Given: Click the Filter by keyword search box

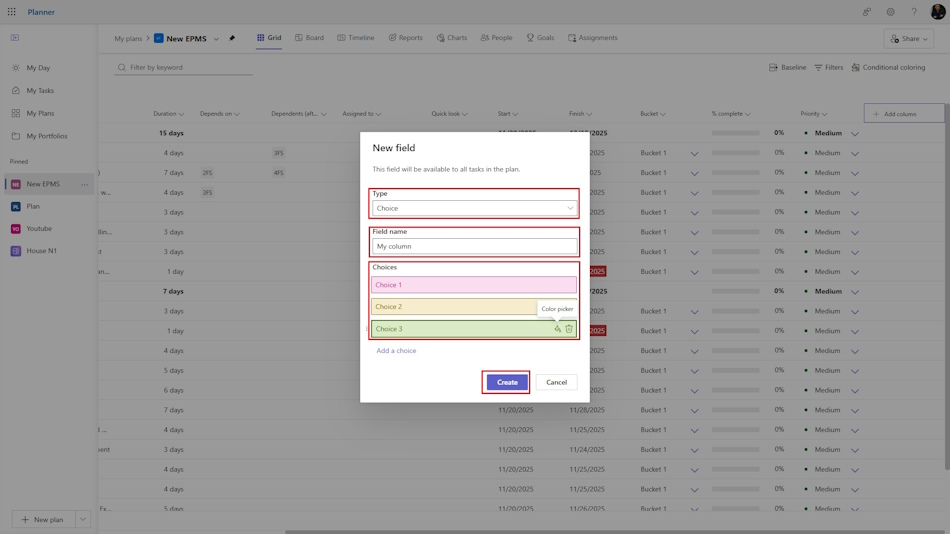Looking at the screenshot, I should 184,67.
